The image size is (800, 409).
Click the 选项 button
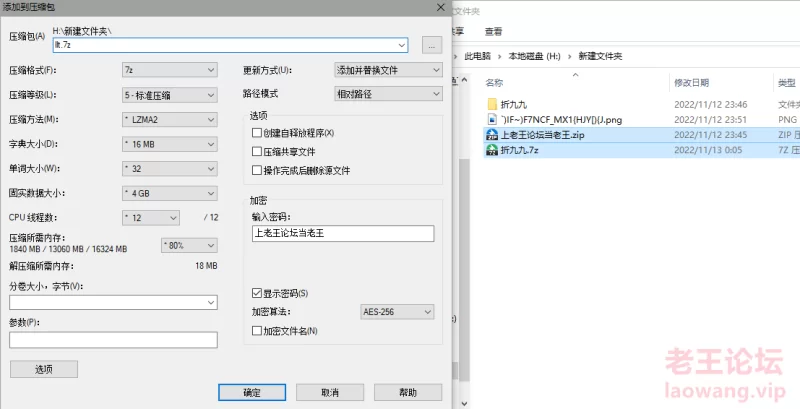click(44, 369)
